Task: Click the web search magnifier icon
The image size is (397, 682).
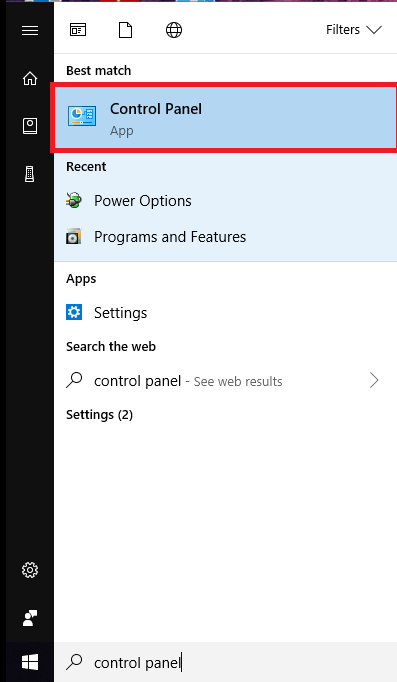Action: (x=74, y=380)
